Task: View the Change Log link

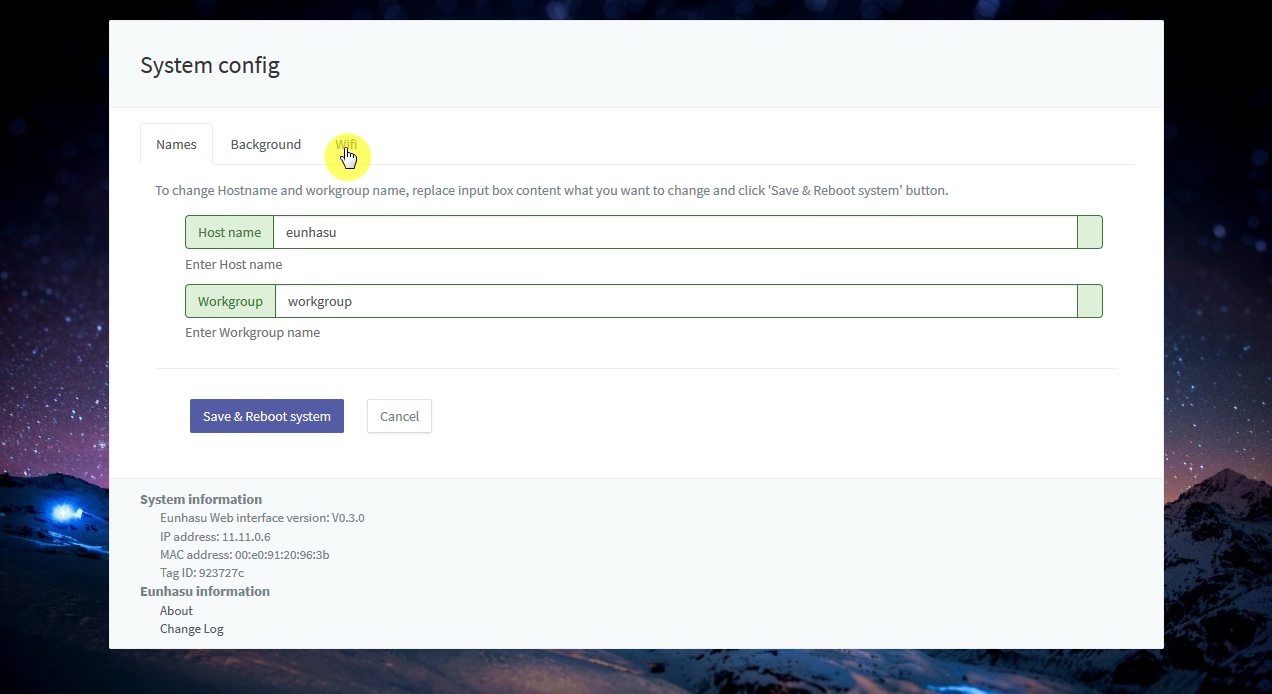Action: 191,629
